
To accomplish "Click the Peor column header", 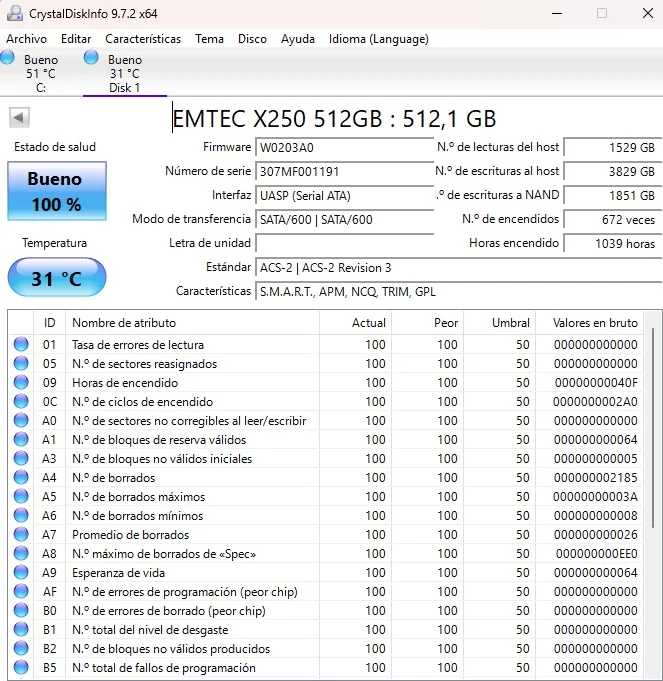I will [x=428, y=323].
